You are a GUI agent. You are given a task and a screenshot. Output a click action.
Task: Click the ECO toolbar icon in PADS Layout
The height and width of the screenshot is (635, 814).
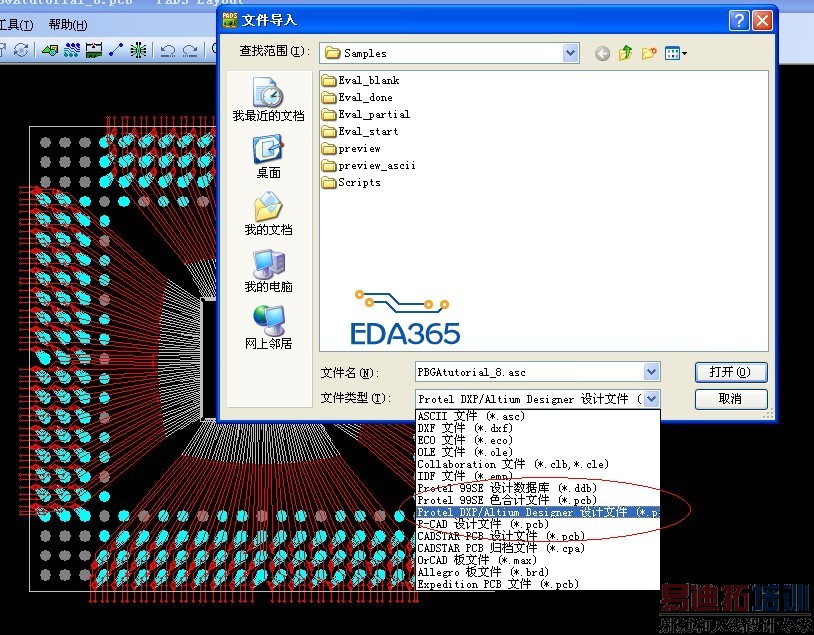point(116,50)
